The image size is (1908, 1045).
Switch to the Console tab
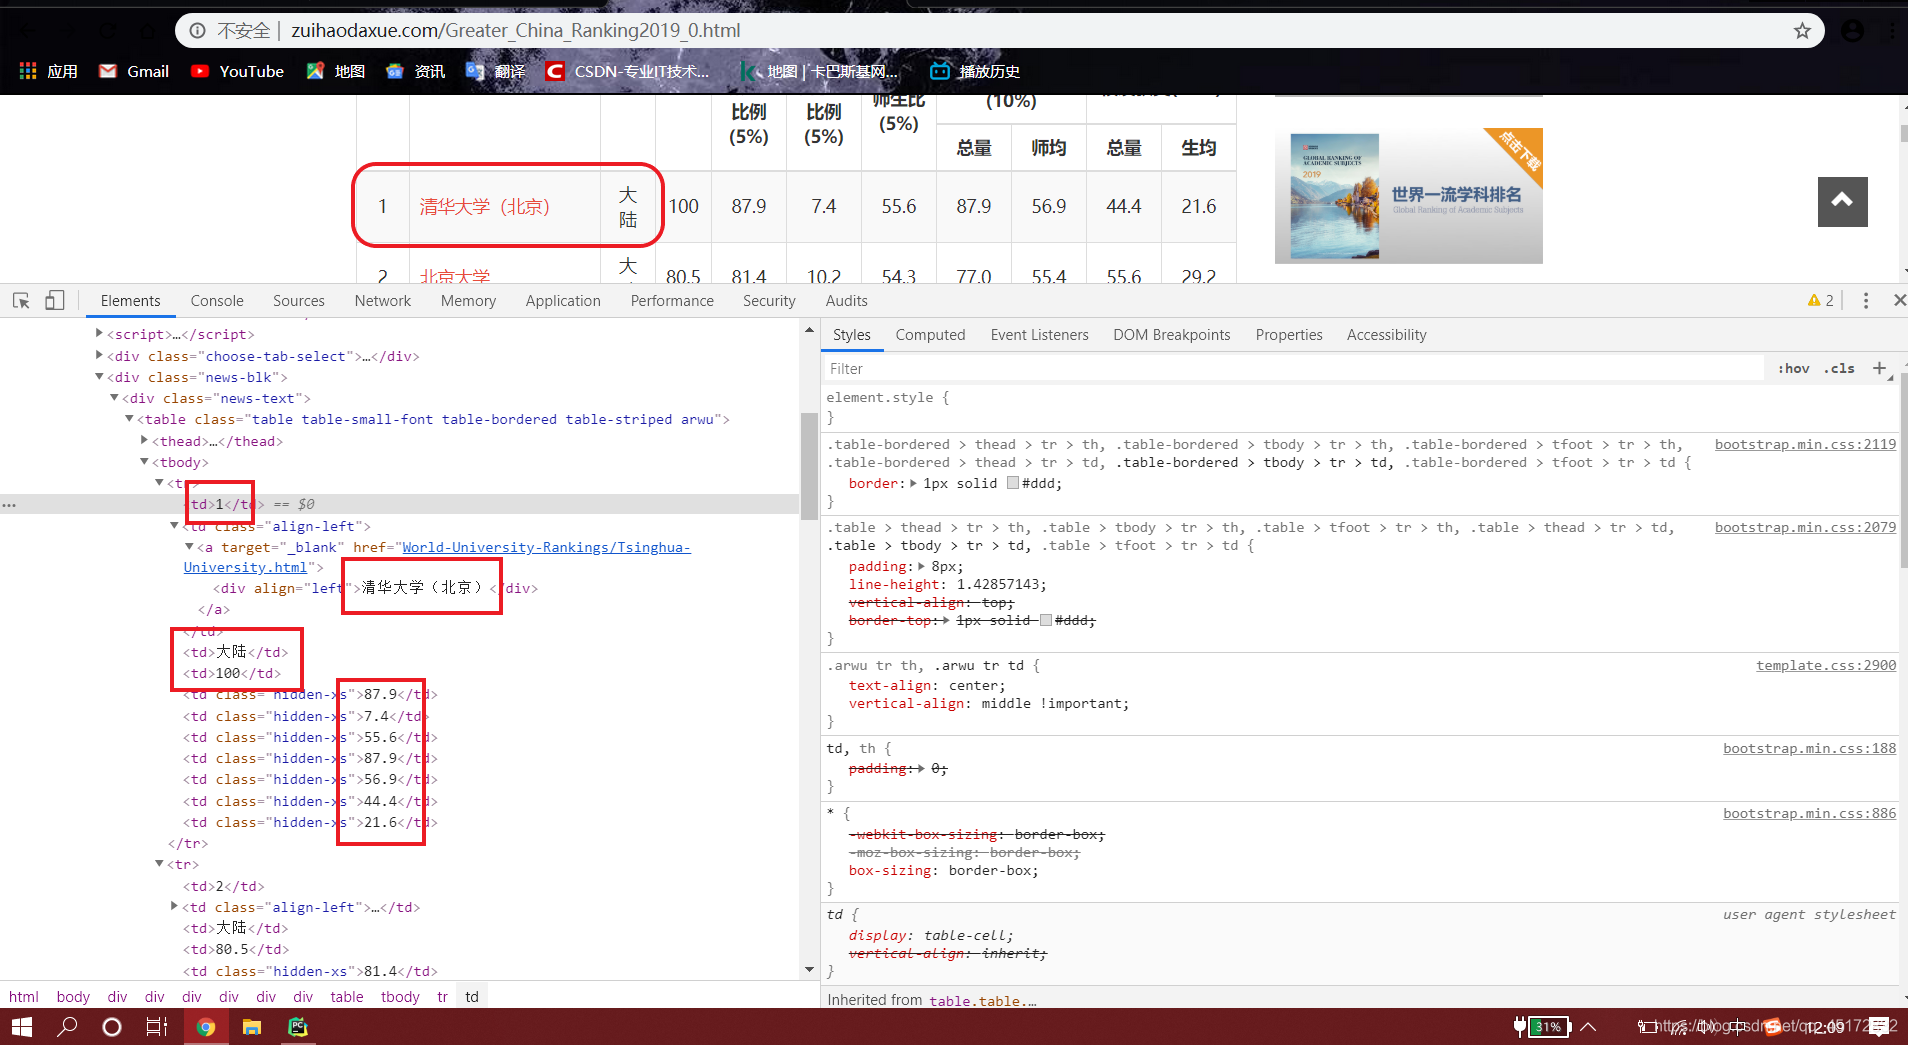tap(217, 300)
